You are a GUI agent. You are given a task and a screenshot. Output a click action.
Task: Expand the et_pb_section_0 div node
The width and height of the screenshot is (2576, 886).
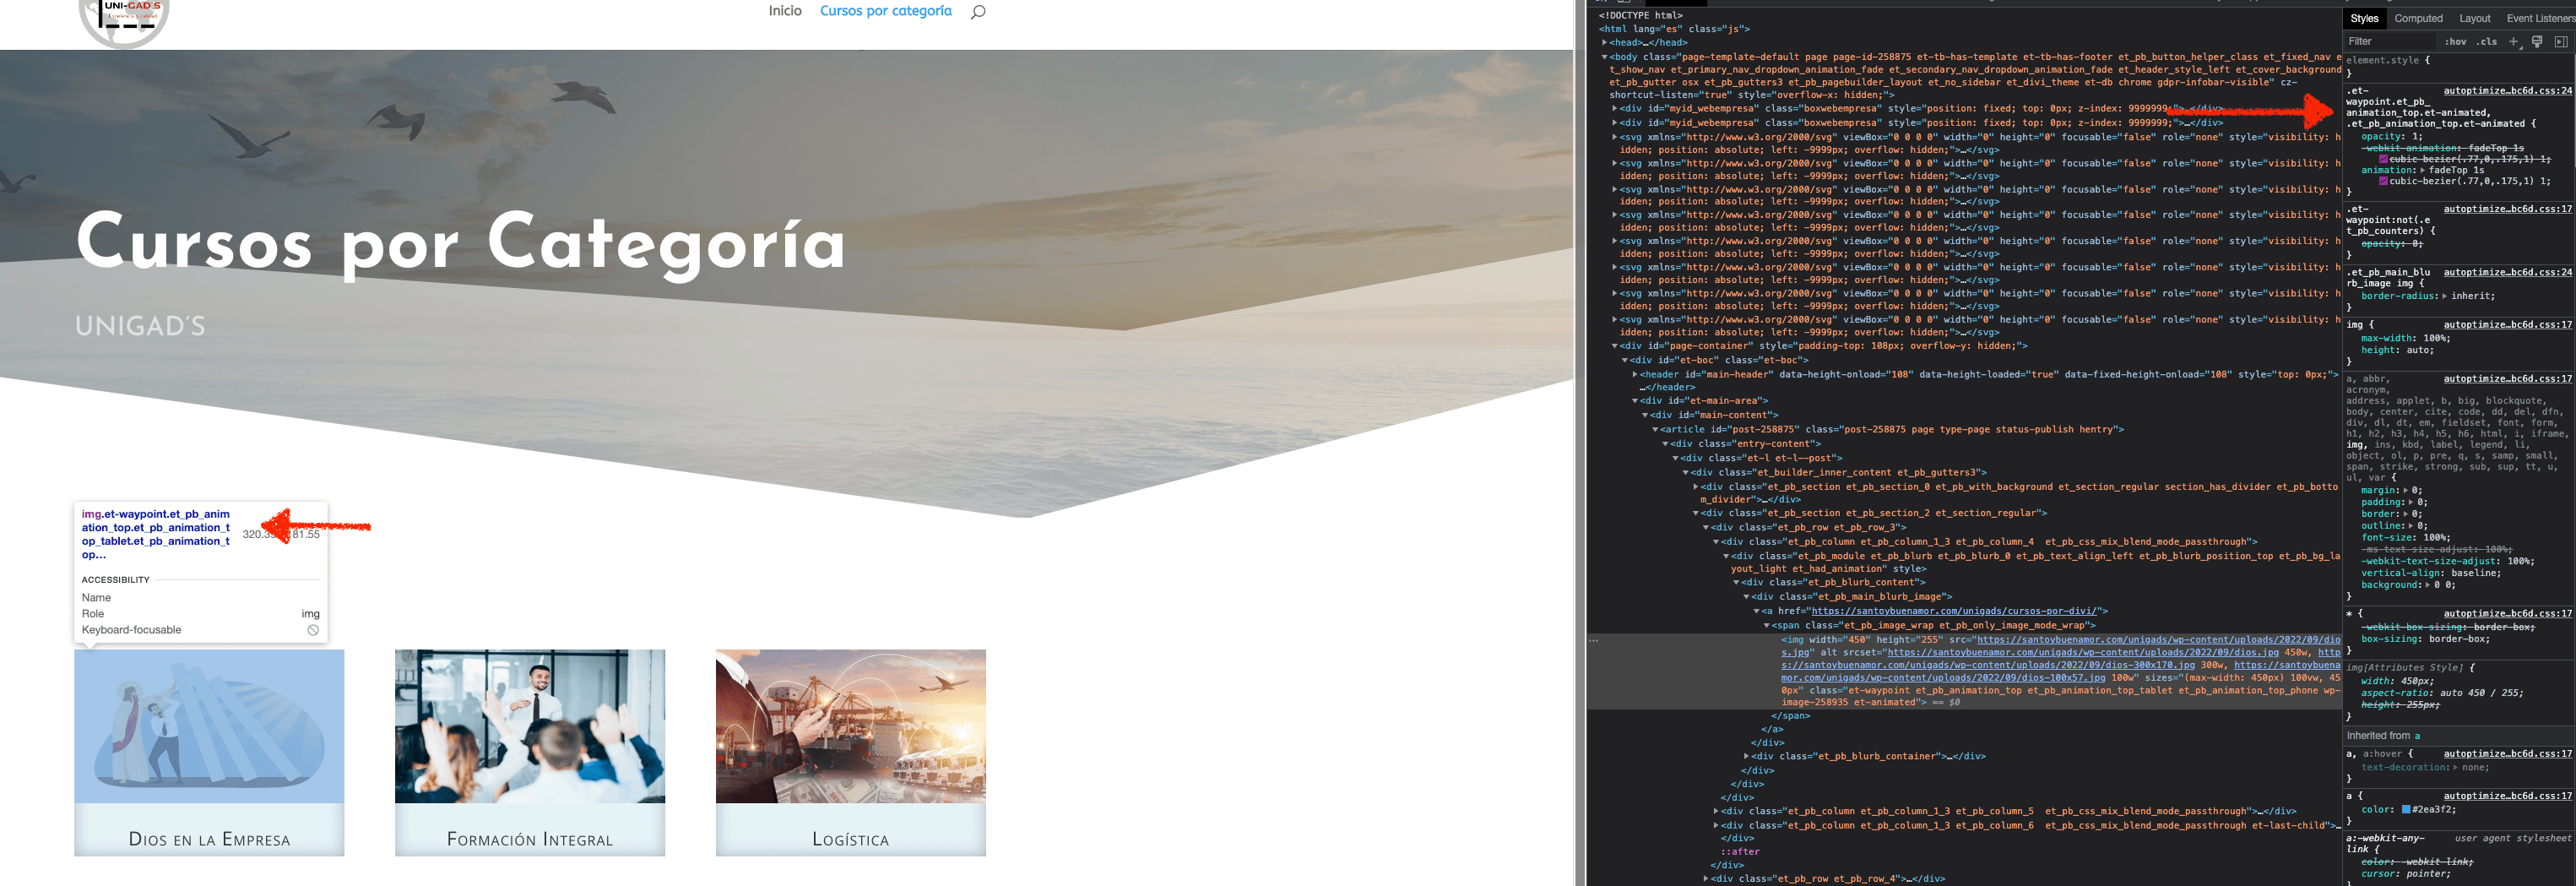[1695, 487]
